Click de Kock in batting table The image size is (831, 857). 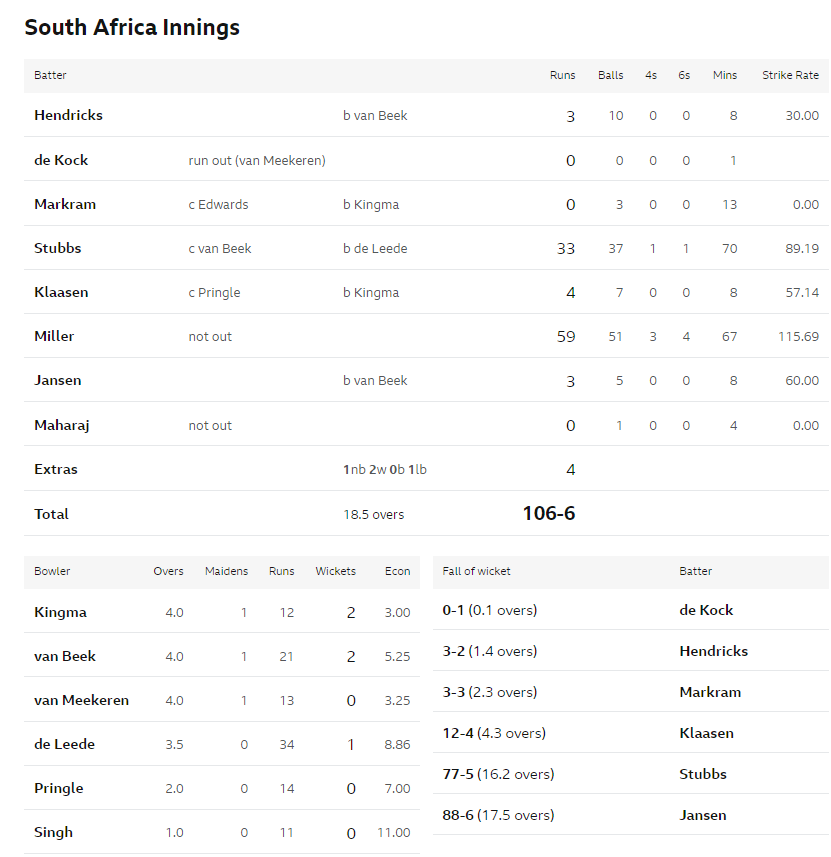point(61,160)
